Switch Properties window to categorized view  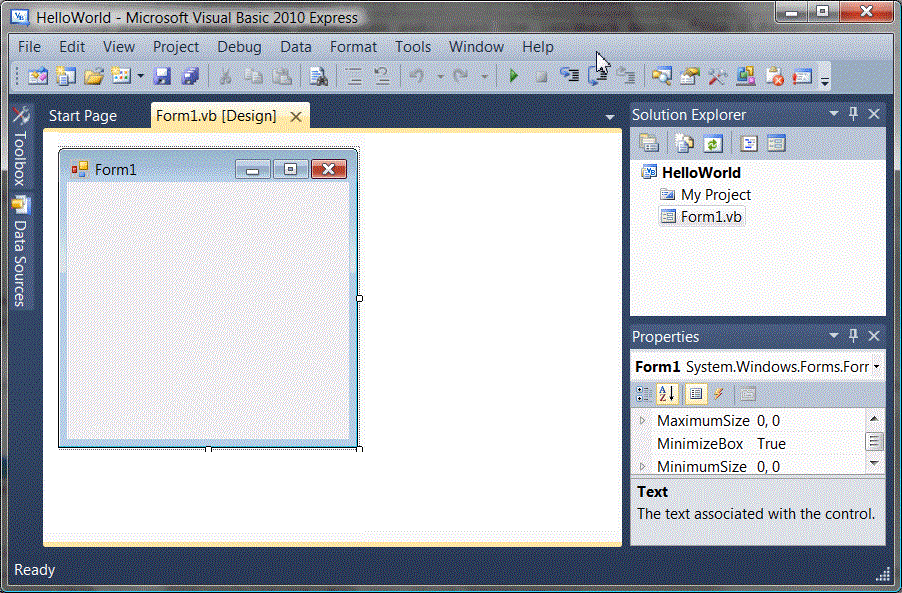[x=643, y=394]
